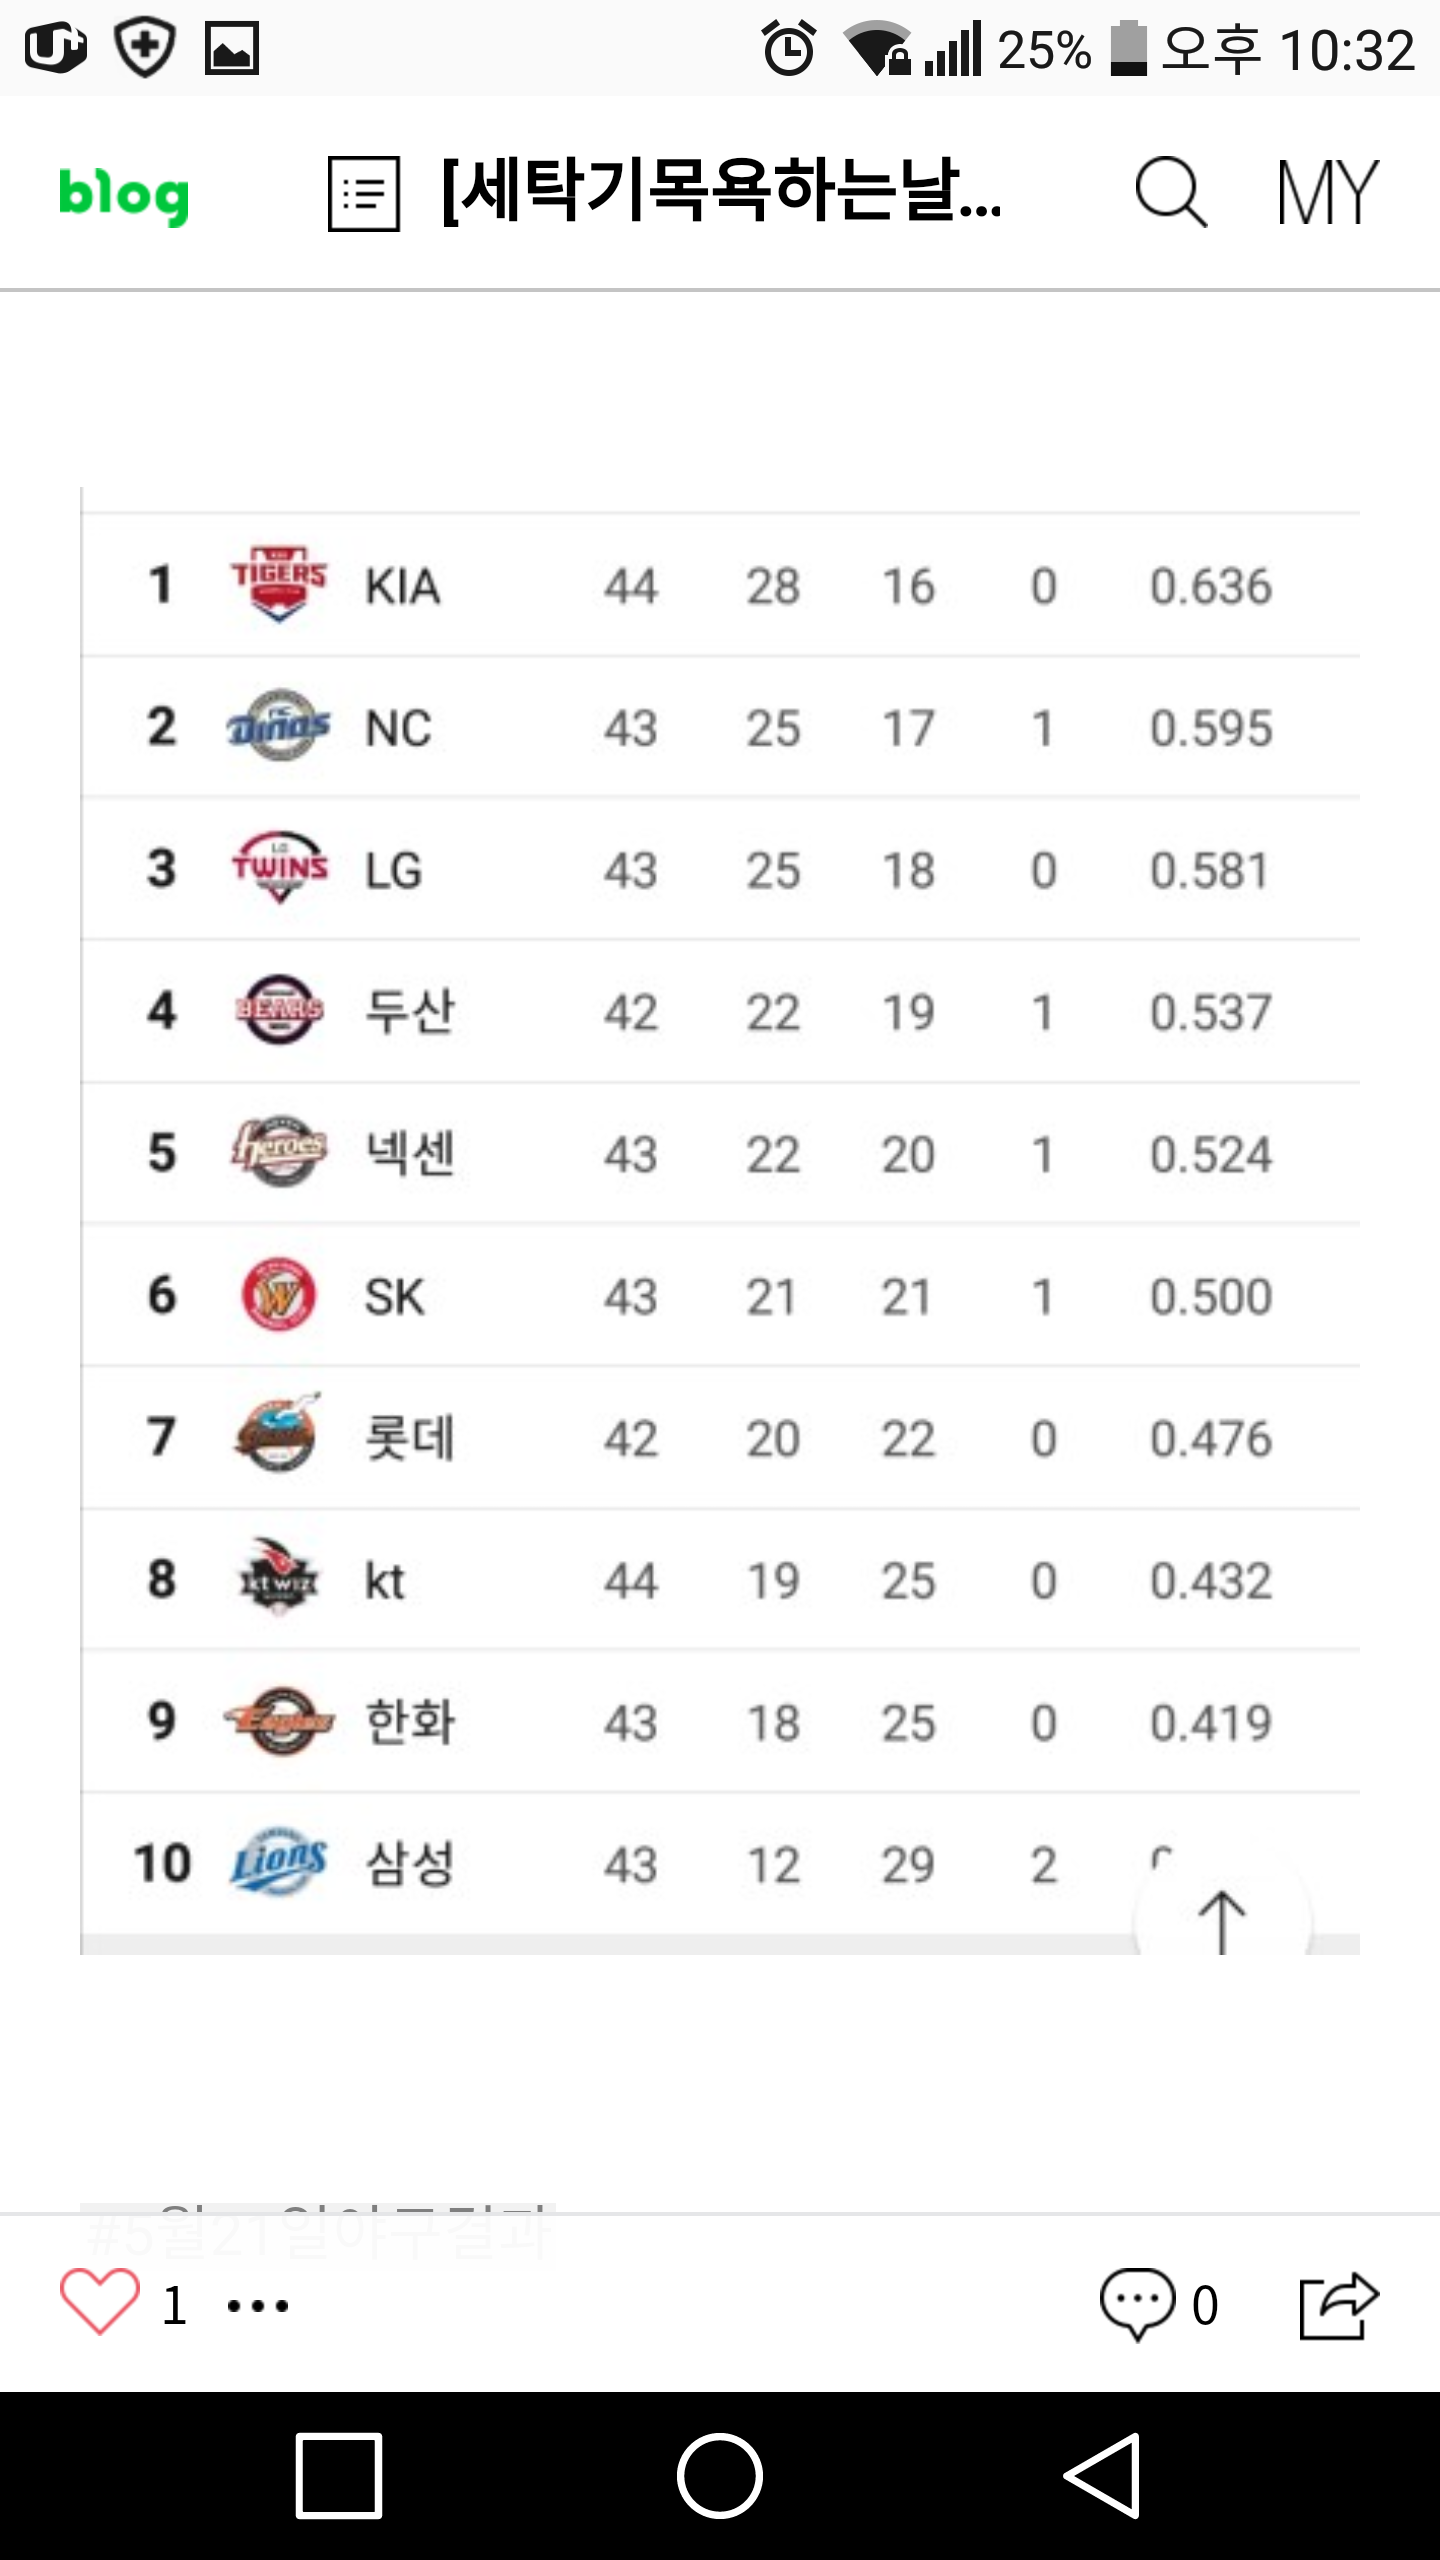Viewport: 1440px width, 2560px height.
Task: Open the post list icon
Action: (364, 194)
